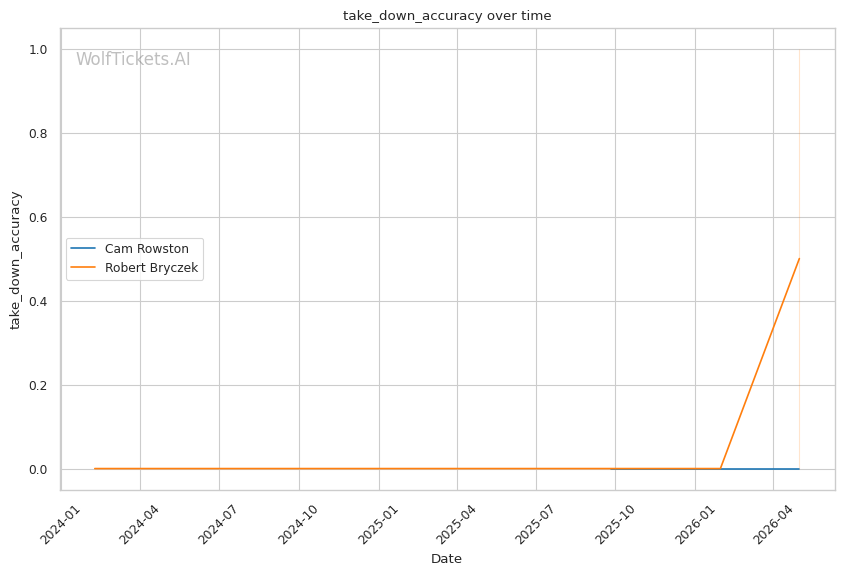Click the orange Robert Bryczek legend line
The width and height of the screenshot is (844, 575).
coord(83,267)
